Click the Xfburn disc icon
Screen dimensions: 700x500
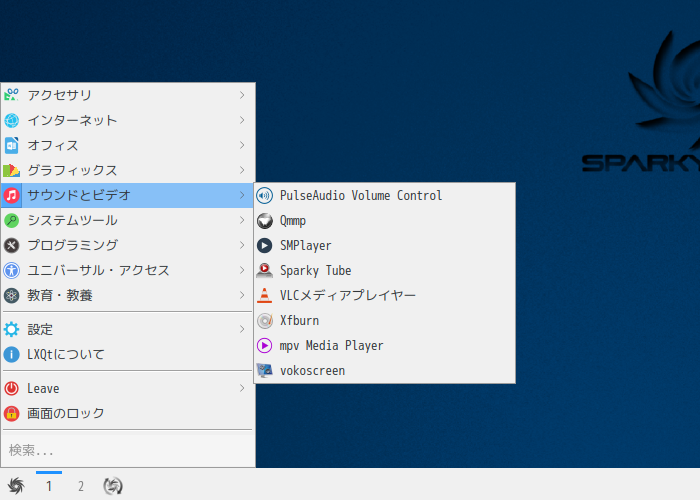tap(265, 321)
